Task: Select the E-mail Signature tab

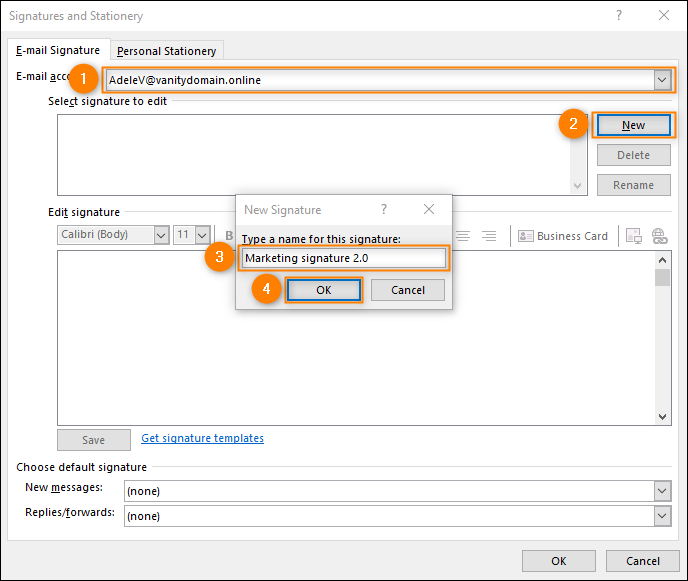Action: pos(58,50)
